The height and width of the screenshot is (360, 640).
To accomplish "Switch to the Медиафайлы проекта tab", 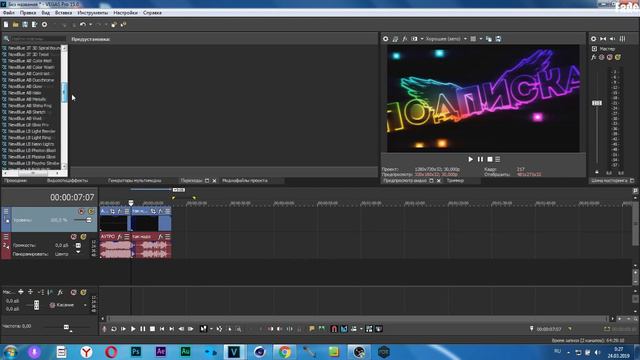I will point(245,180).
